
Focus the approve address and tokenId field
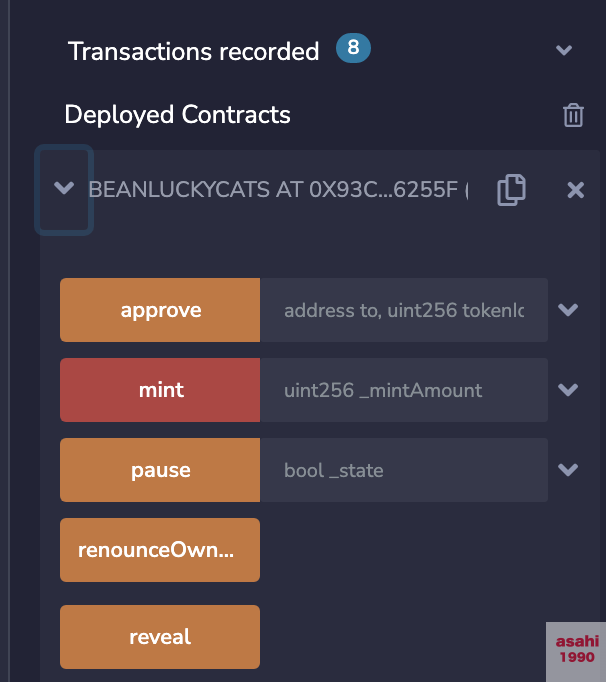404,310
